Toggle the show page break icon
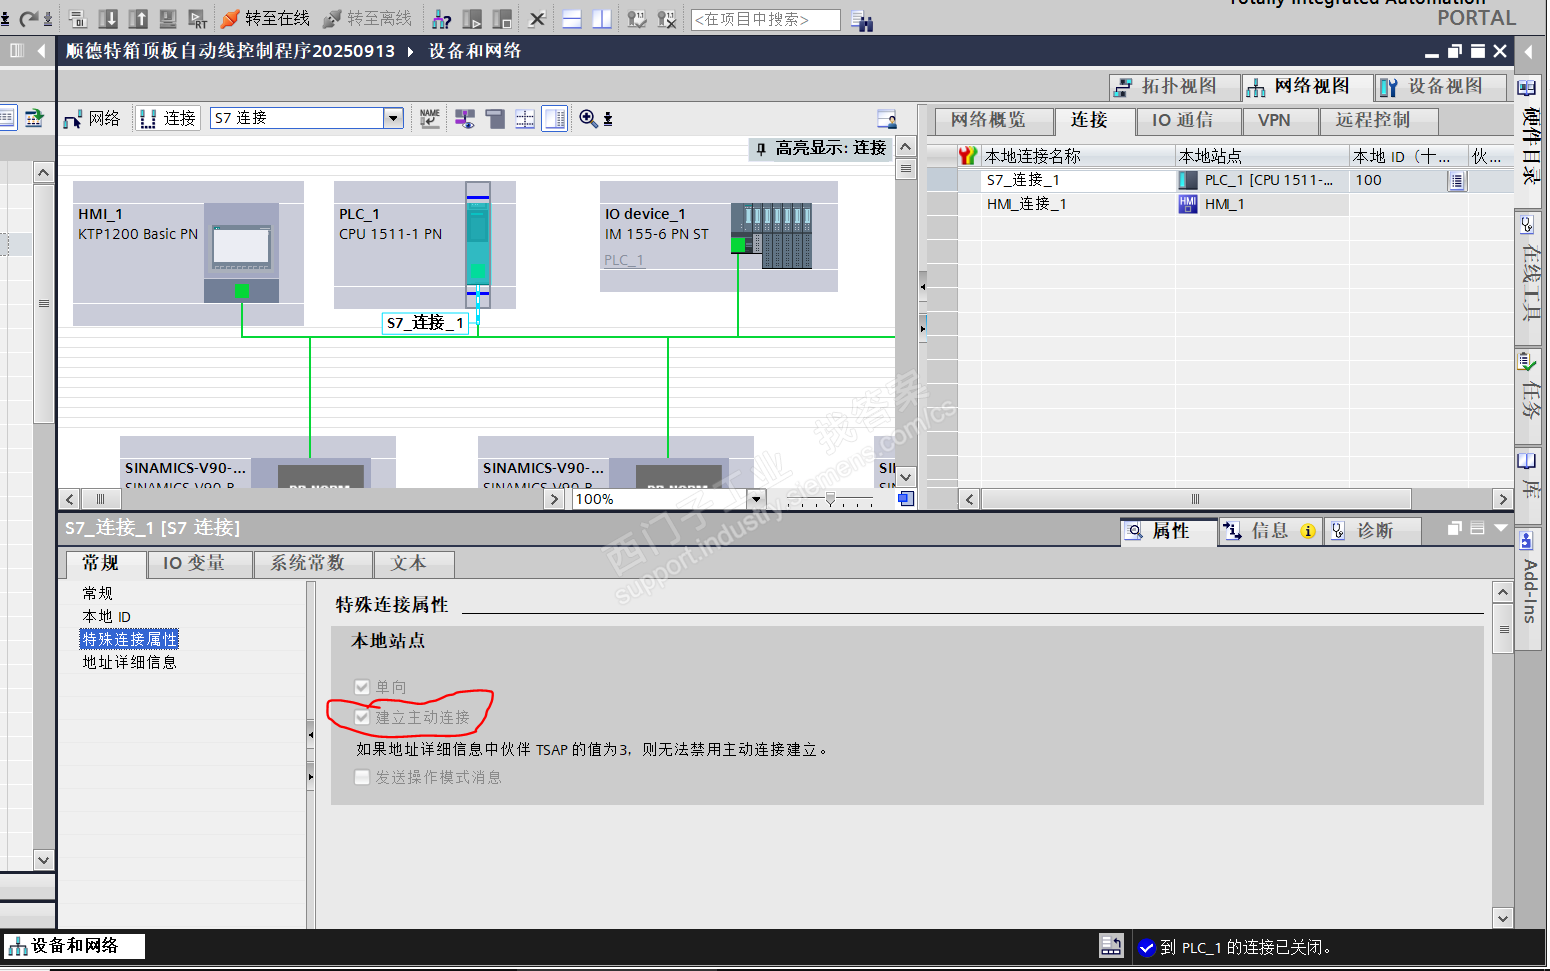 pyautogui.click(x=525, y=119)
